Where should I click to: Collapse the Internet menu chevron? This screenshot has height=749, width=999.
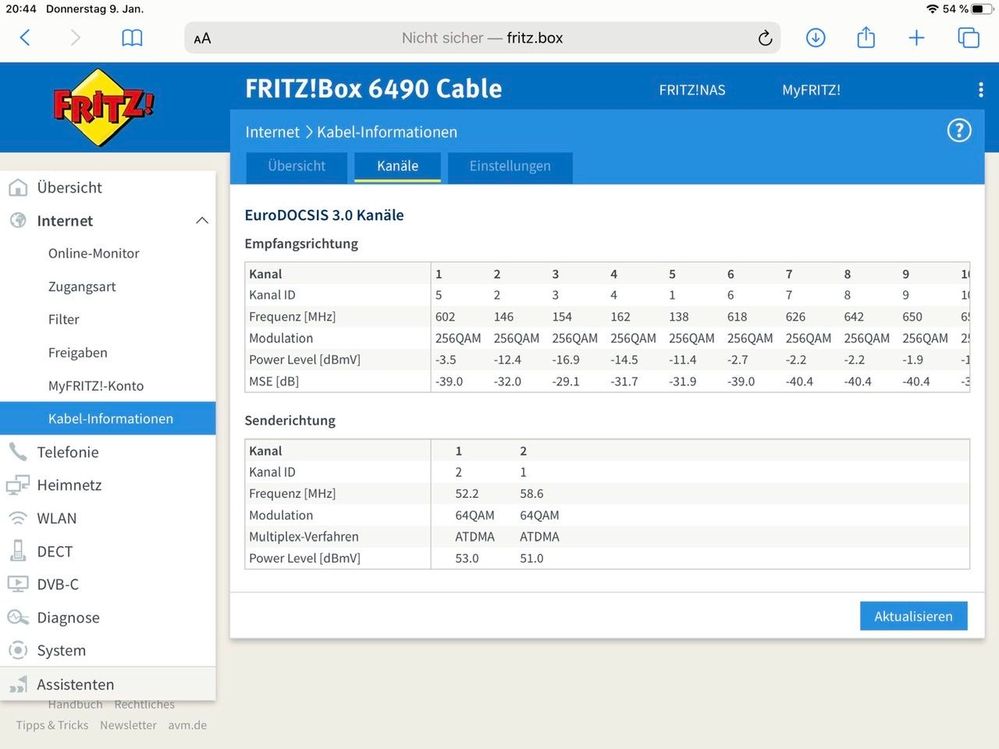202,220
